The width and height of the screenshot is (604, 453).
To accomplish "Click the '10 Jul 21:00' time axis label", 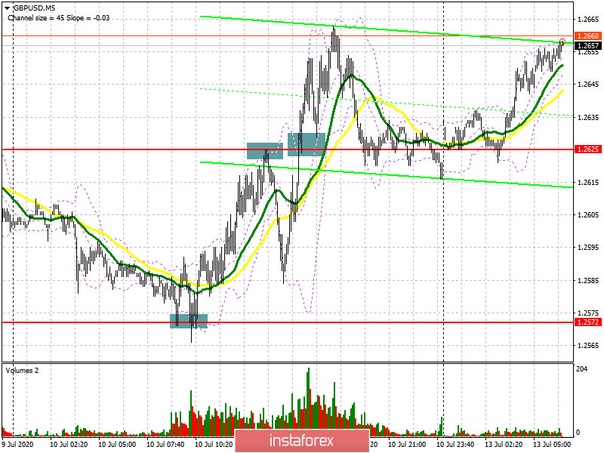I will tap(407, 444).
